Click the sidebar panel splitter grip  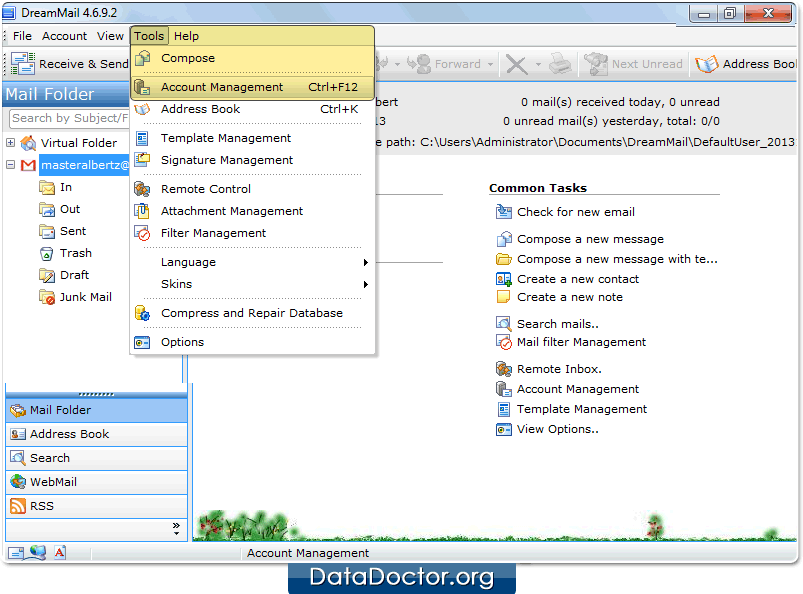tap(96, 394)
